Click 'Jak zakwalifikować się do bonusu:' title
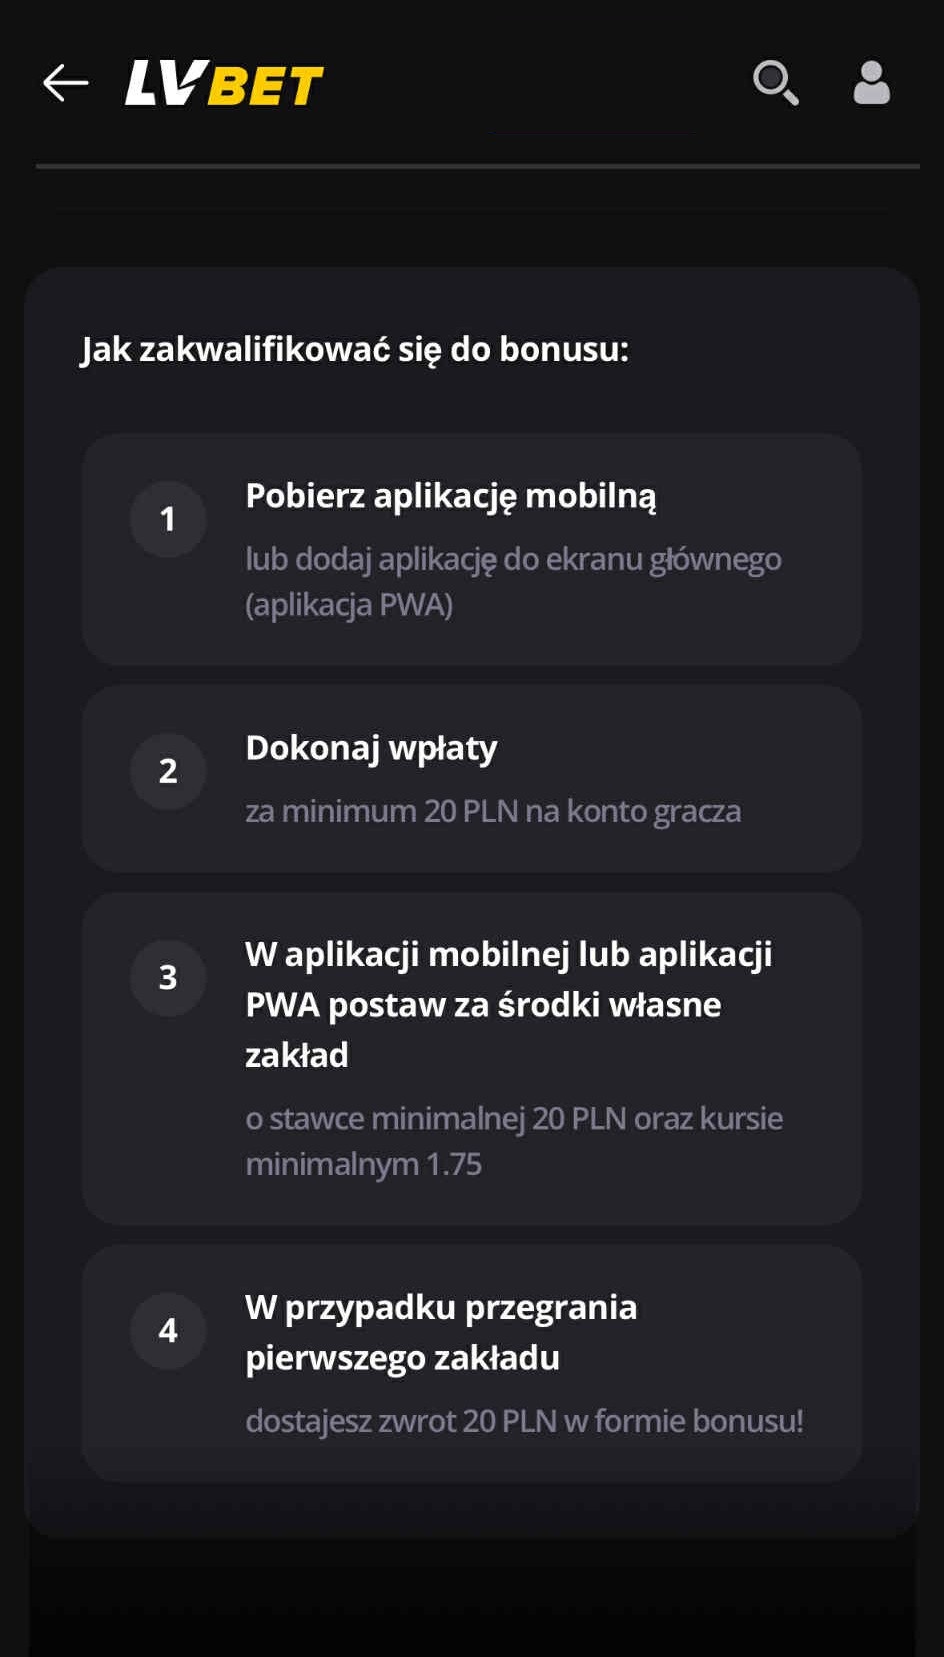Viewport: 944px width, 1657px height. 354,350
